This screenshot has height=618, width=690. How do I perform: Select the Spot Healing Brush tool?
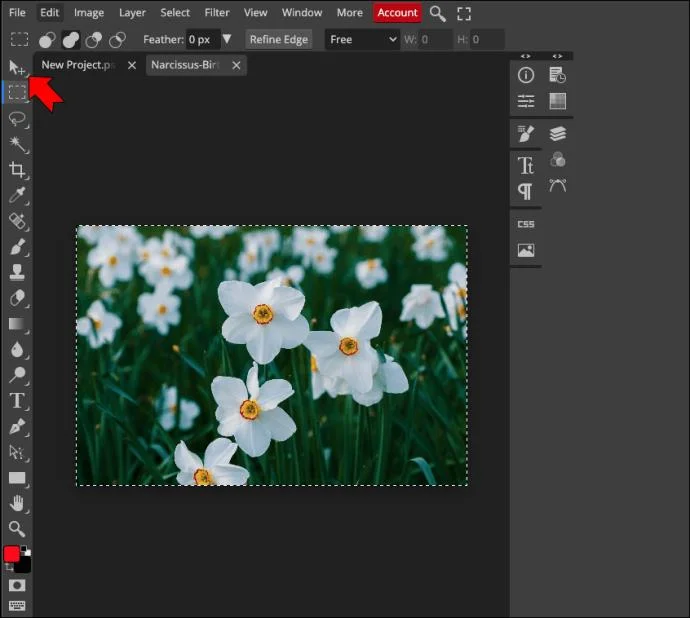[x=17, y=221]
